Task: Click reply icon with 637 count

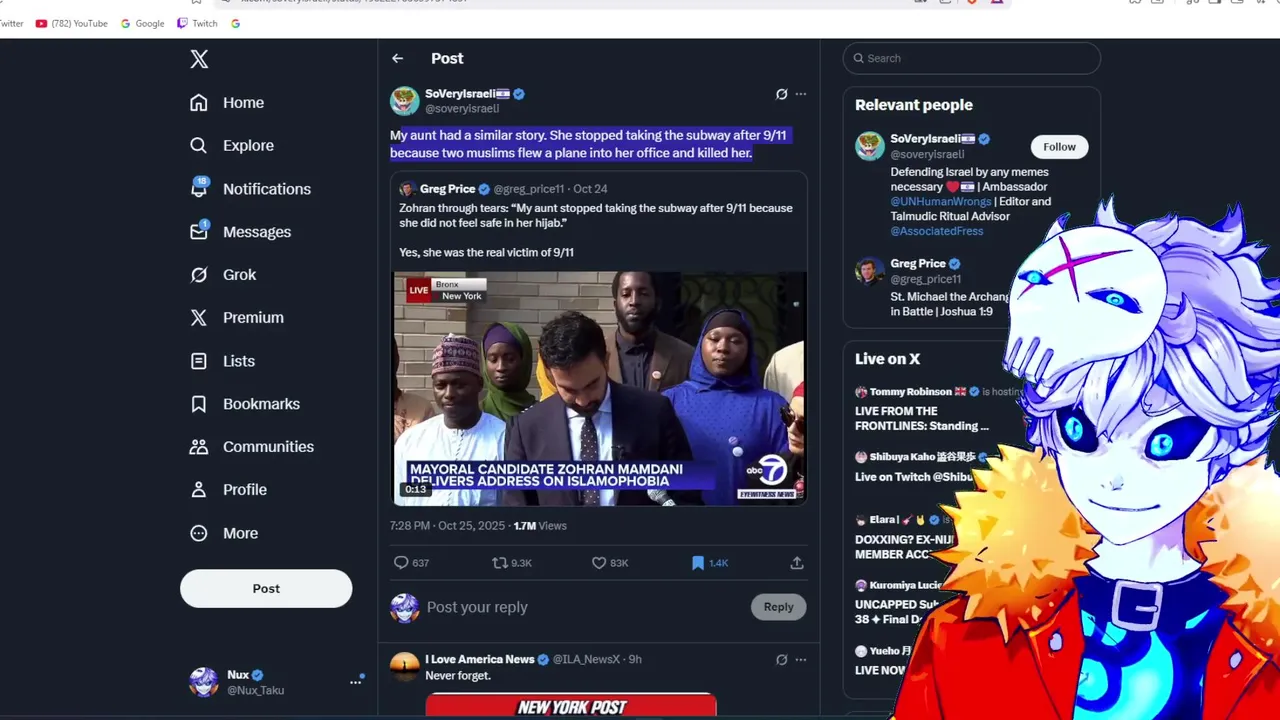Action: (x=411, y=563)
